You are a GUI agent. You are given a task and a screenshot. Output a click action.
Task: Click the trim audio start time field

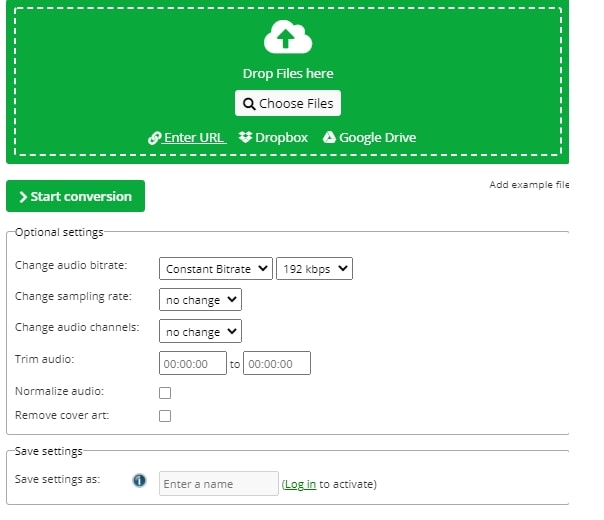[193, 363]
